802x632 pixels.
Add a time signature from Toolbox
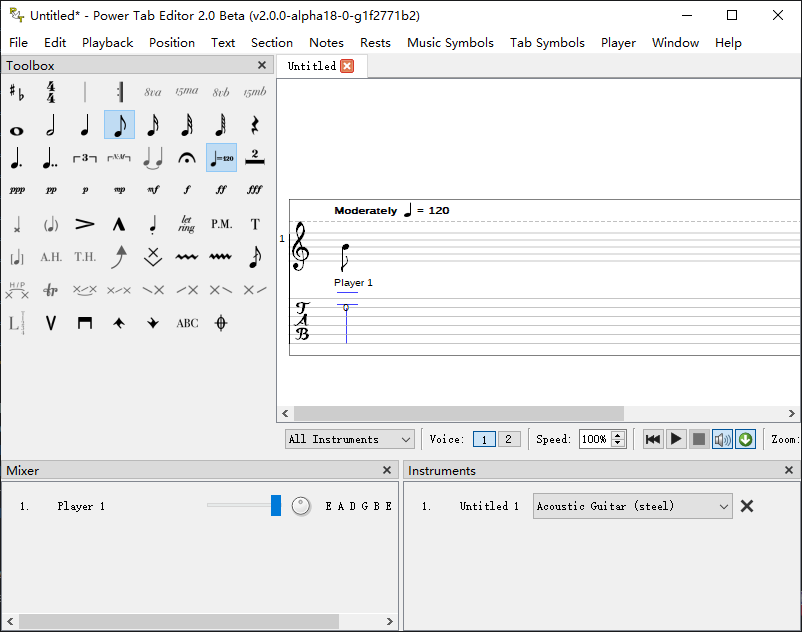(51, 93)
